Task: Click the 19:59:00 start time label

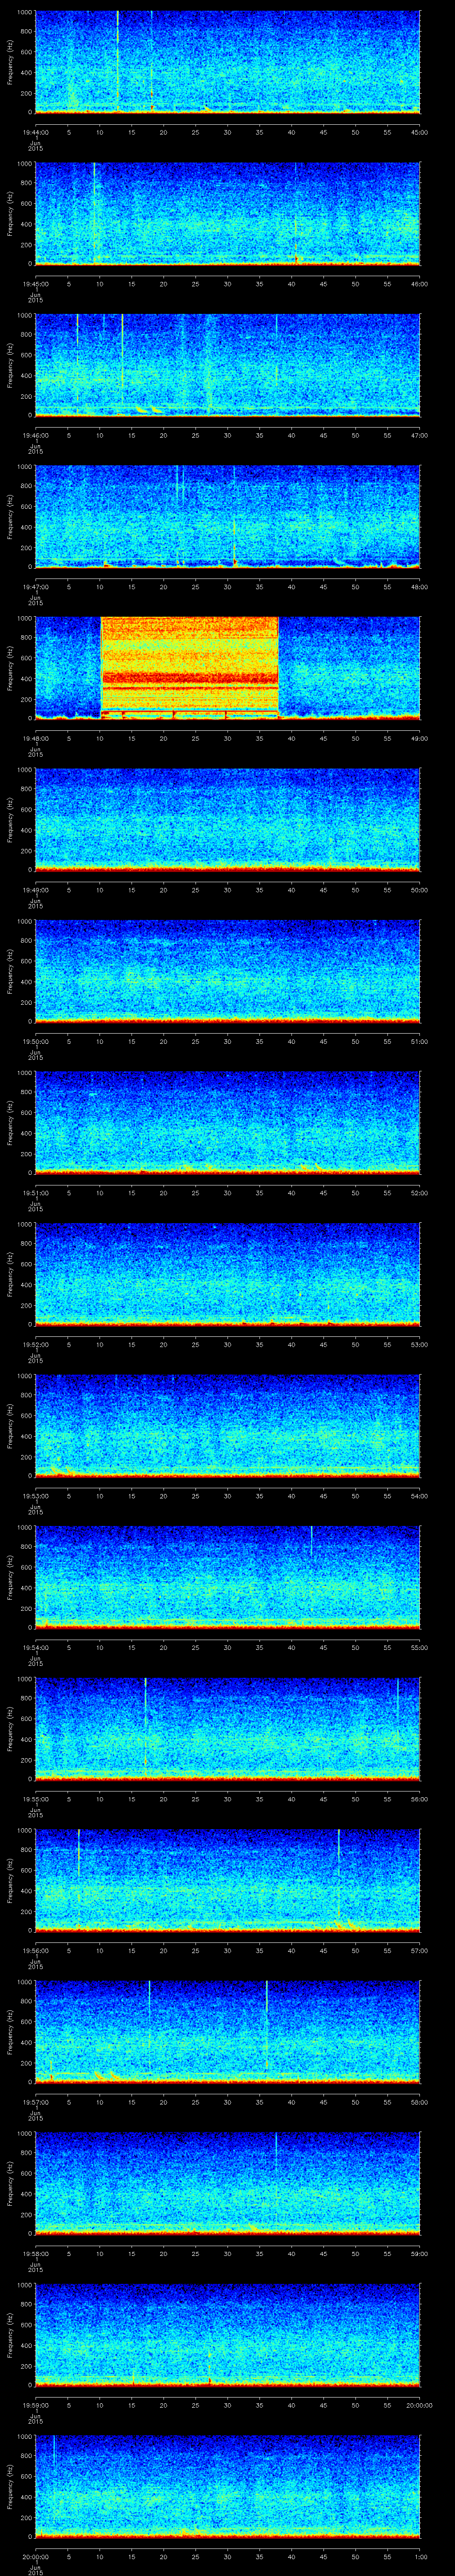Action: [x=36, y=2405]
